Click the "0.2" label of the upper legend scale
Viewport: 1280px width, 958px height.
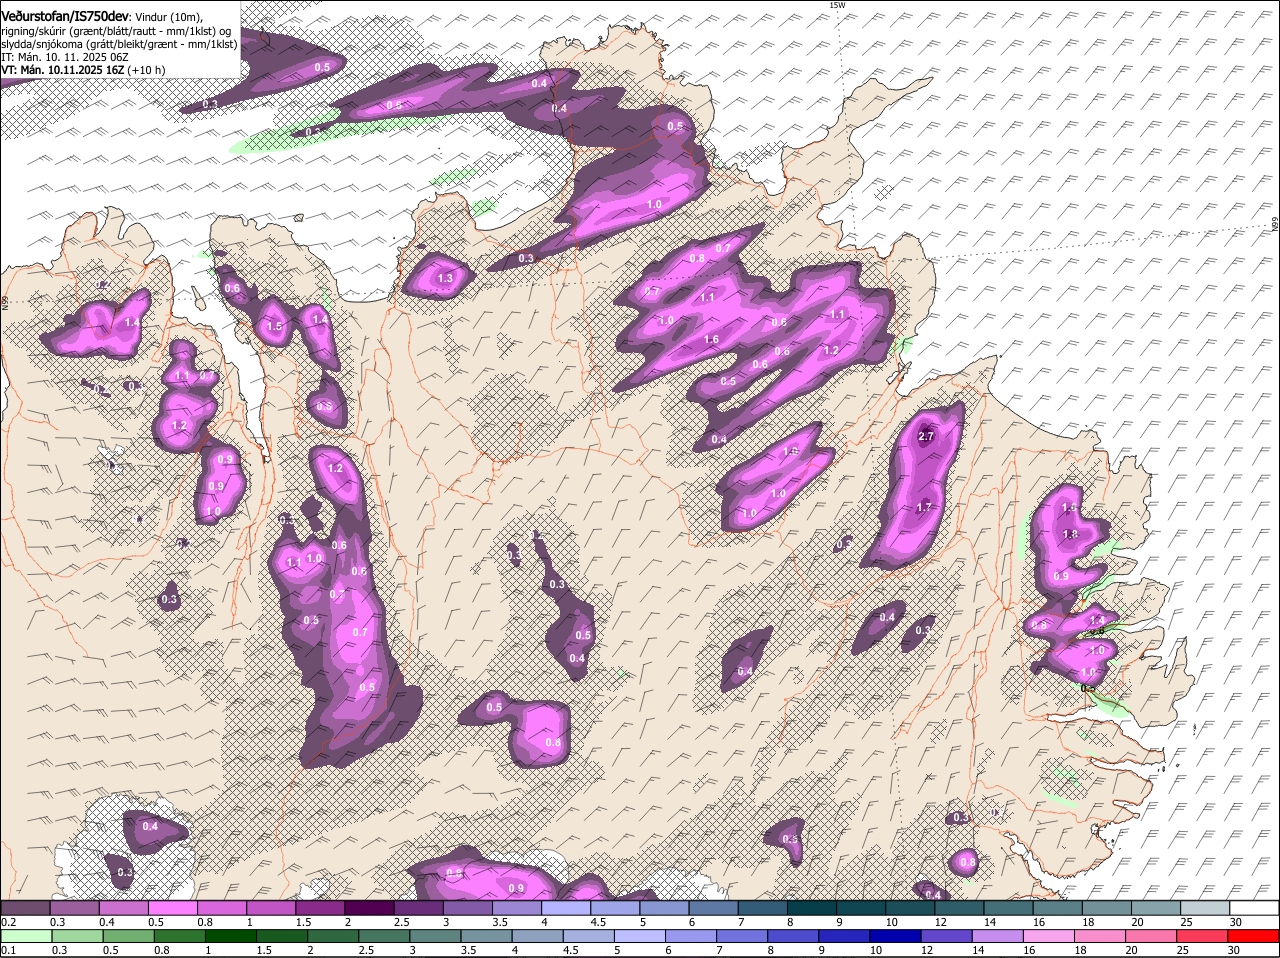click(7, 922)
